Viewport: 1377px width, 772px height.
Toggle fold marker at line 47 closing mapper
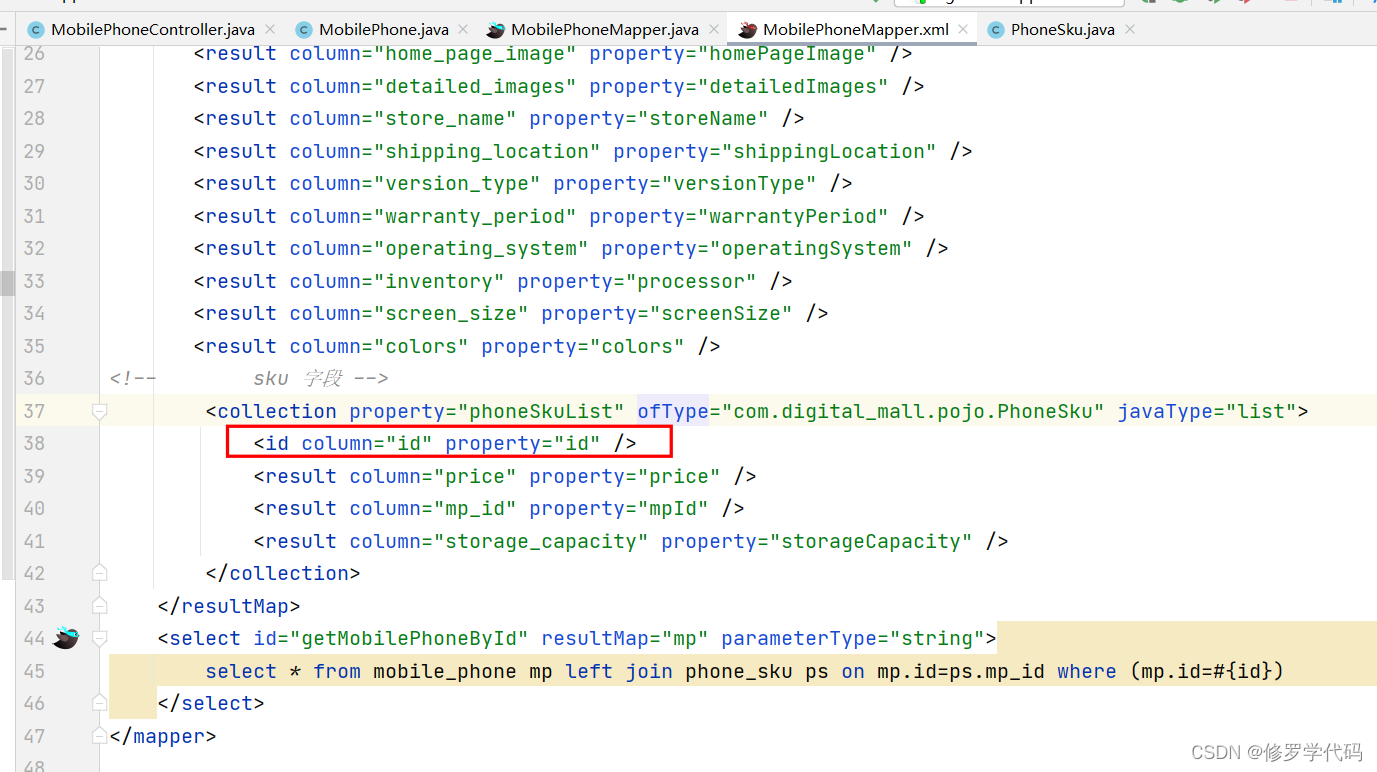click(x=99, y=736)
